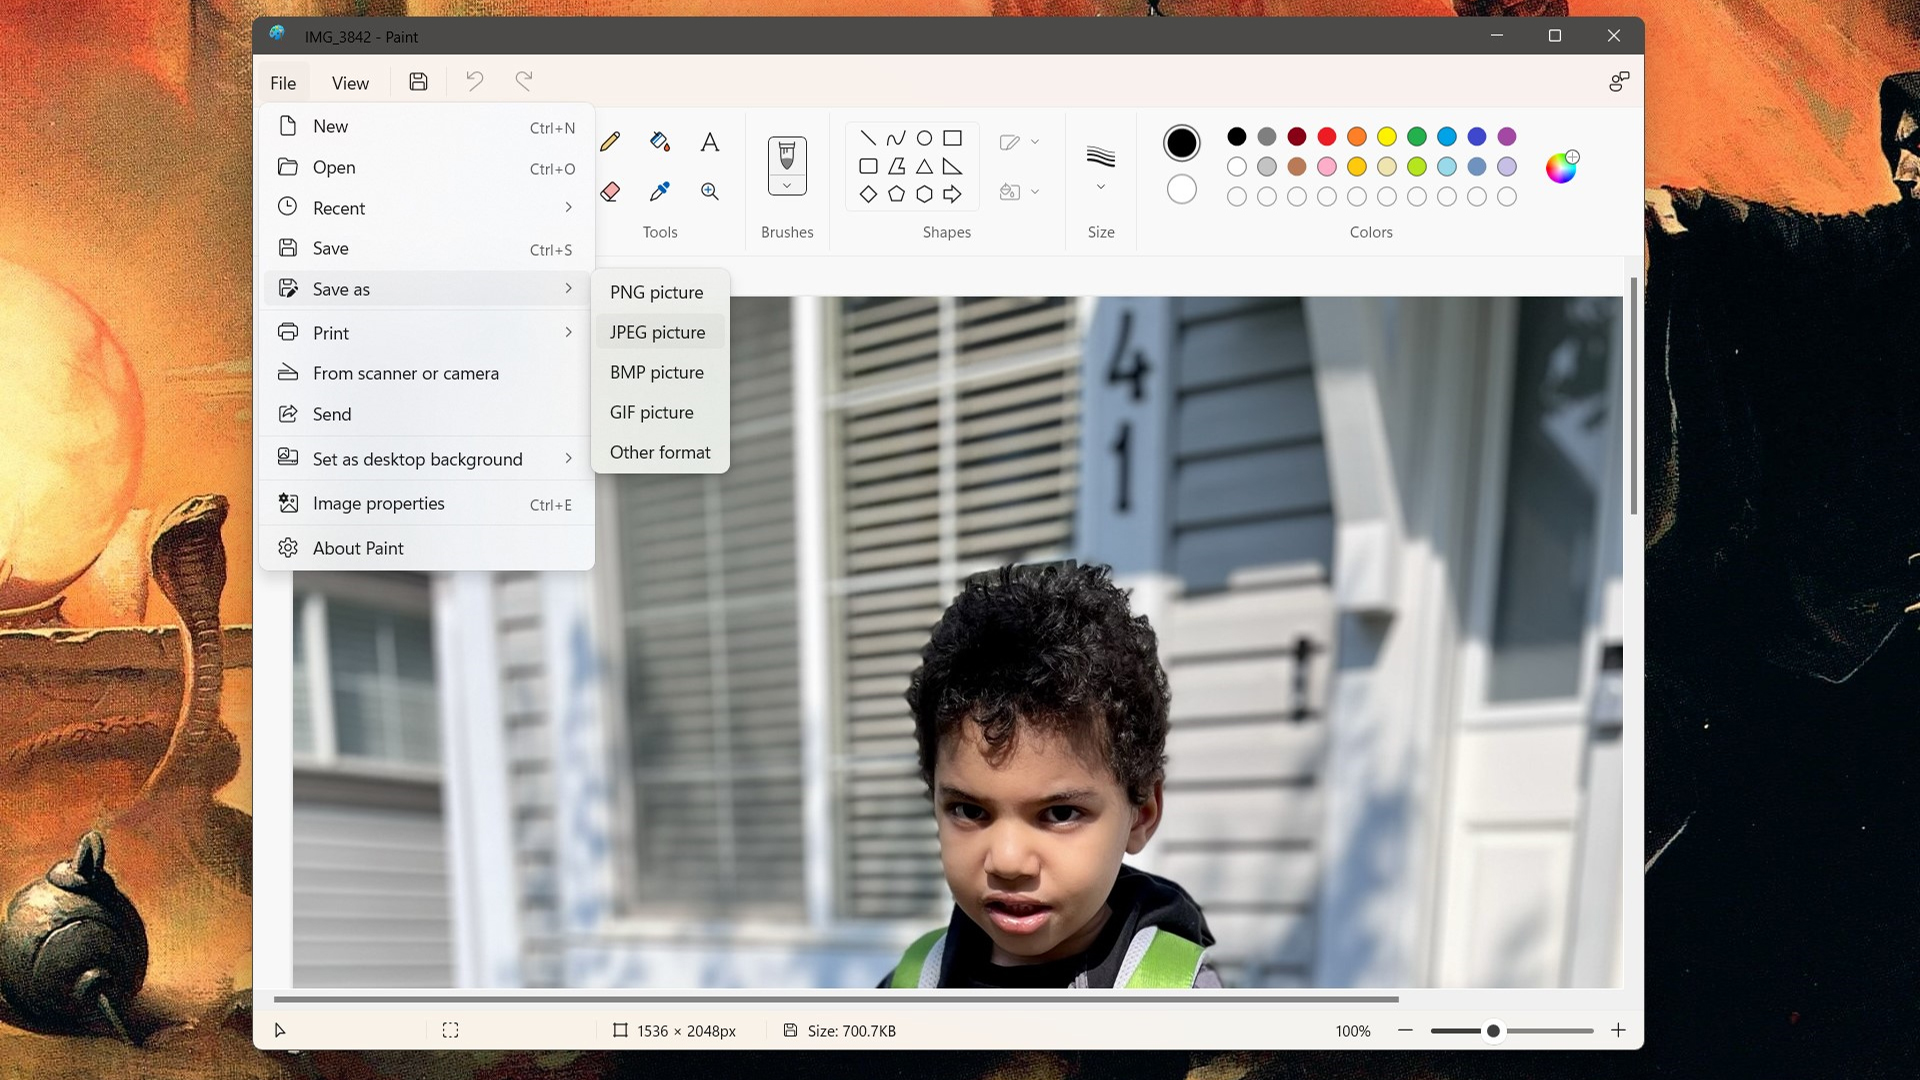Select the black color swatch

[1236, 136]
